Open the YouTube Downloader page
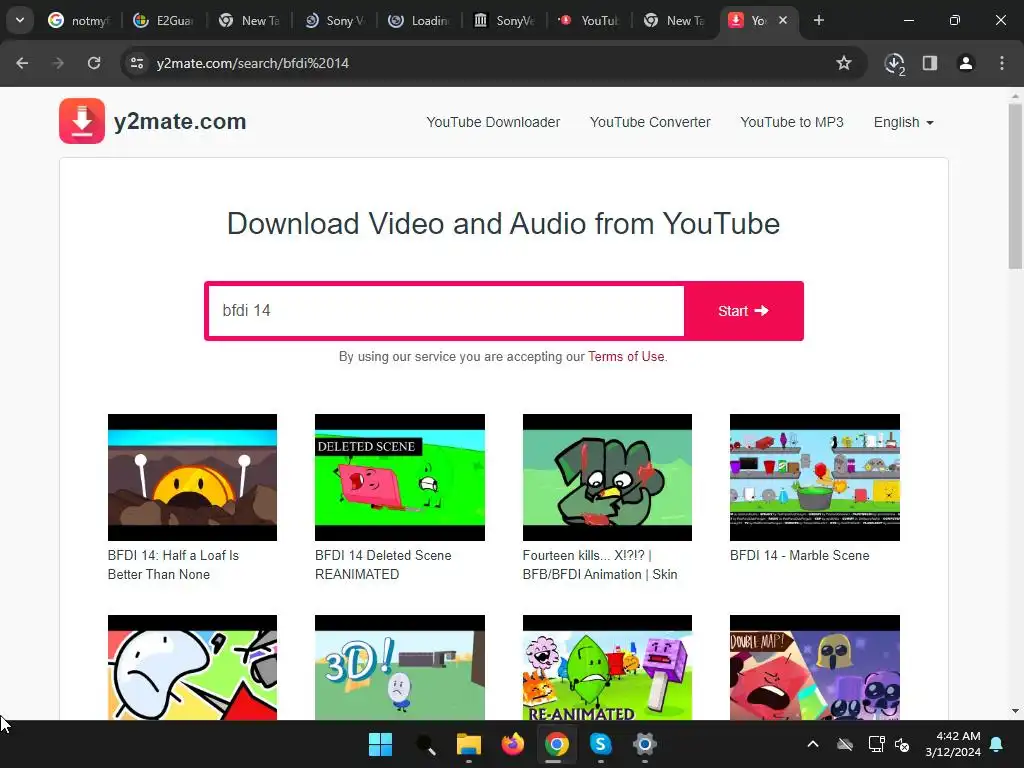 point(493,122)
